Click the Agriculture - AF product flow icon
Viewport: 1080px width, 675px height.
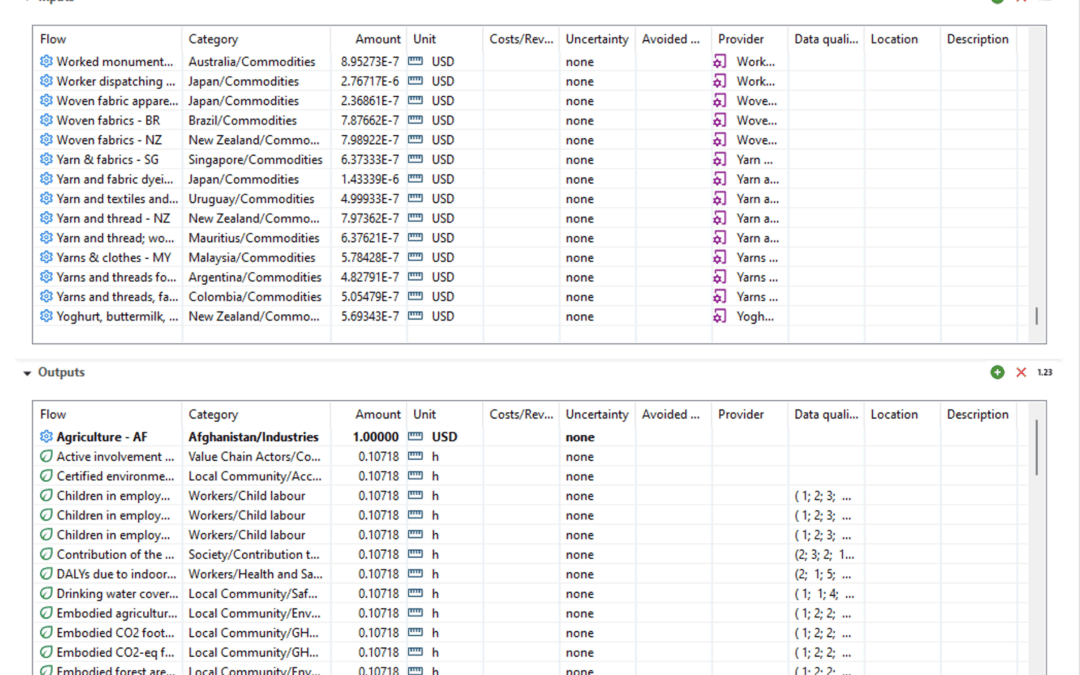tap(46, 437)
